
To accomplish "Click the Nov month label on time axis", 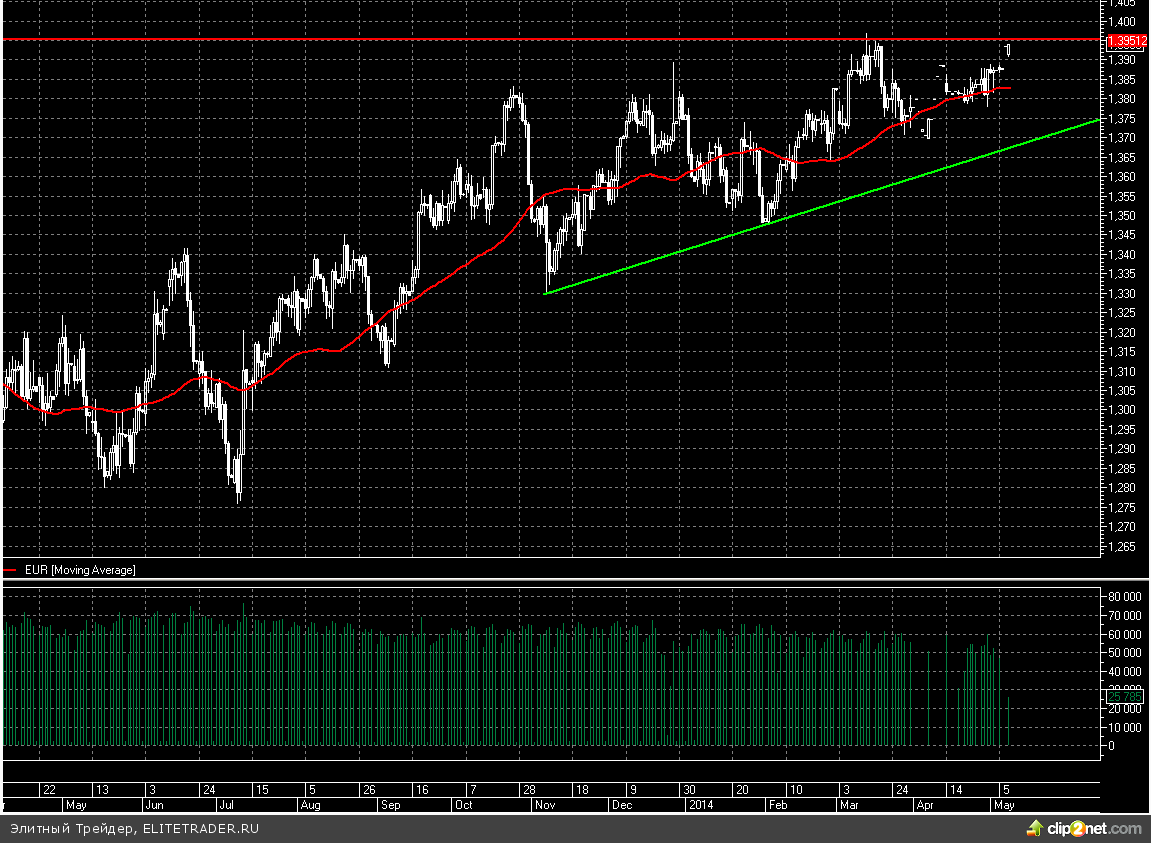I will pyautogui.click(x=546, y=804).
